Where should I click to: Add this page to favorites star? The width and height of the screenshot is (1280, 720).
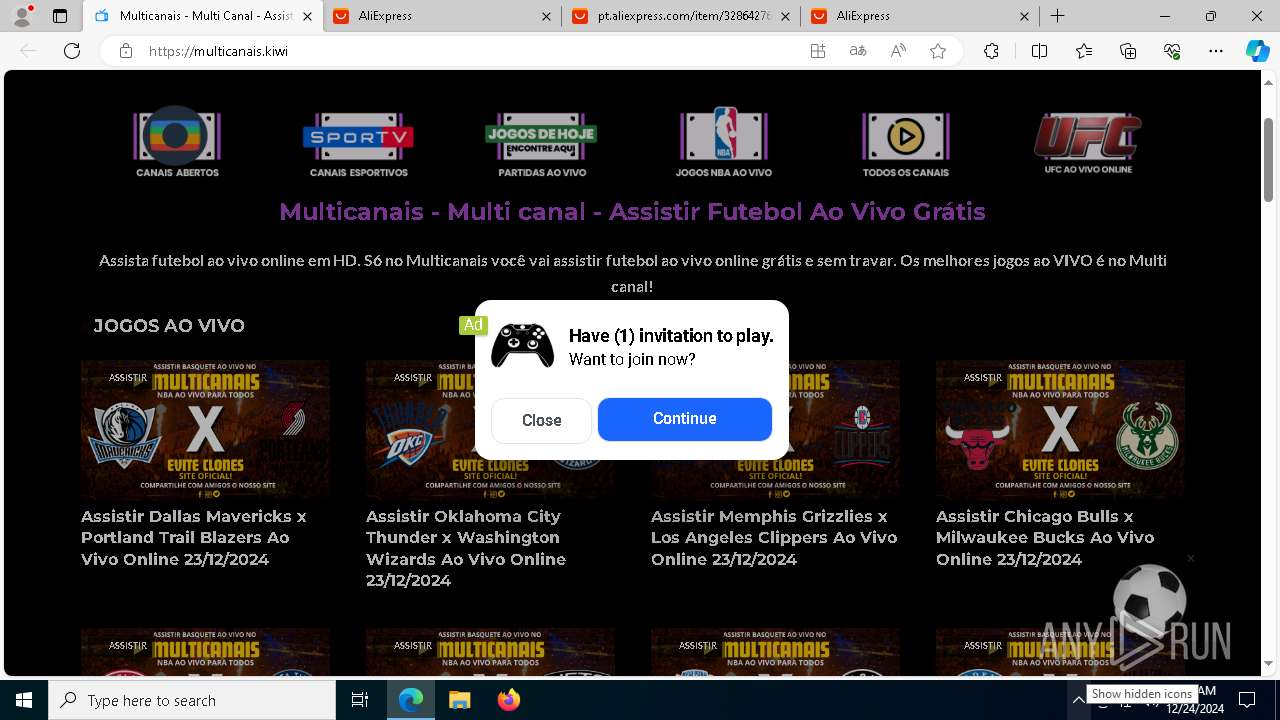938,51
